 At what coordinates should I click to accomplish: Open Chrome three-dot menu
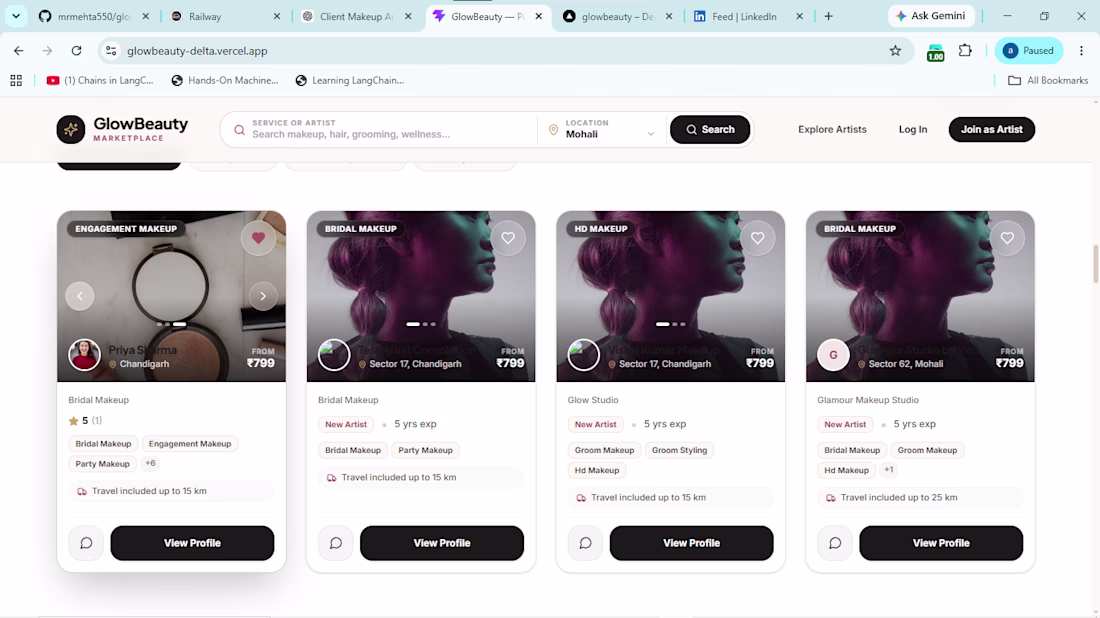[1081, 51]
